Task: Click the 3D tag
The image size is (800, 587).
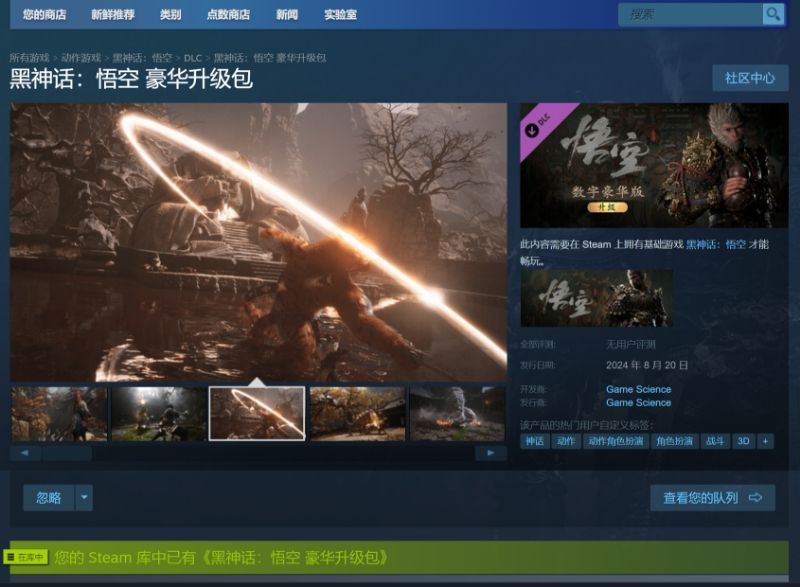Action: pos(743,441)
